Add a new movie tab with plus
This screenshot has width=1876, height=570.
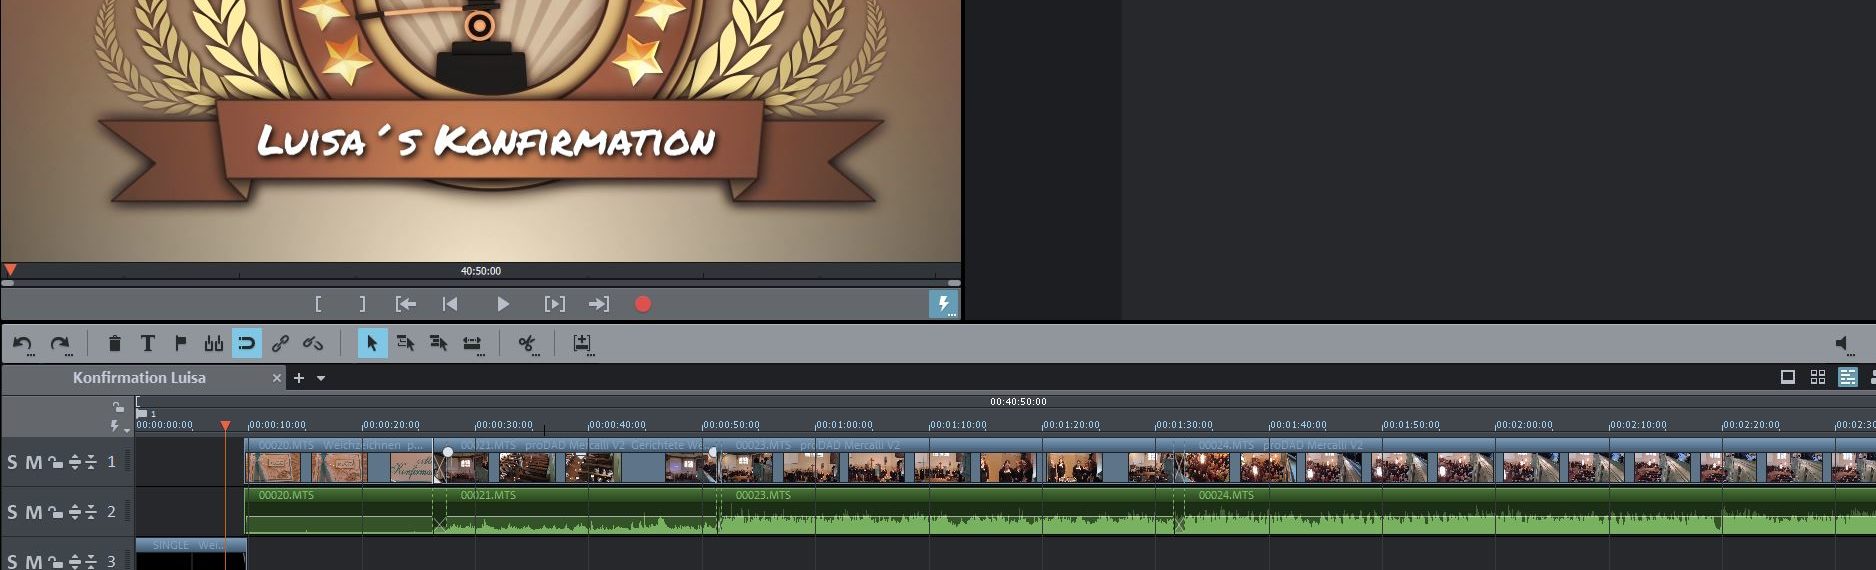[x=298, y=378]
